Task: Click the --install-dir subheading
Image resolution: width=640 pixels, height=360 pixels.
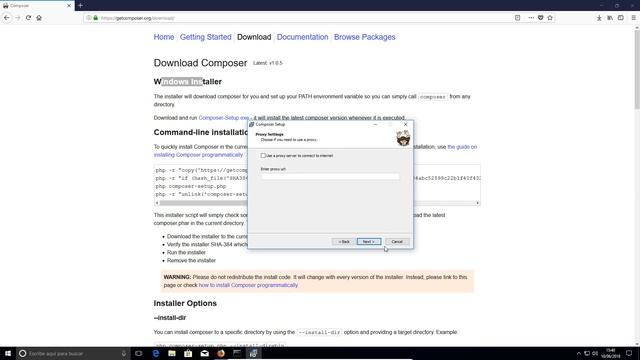Action: [x=170, y=318]
